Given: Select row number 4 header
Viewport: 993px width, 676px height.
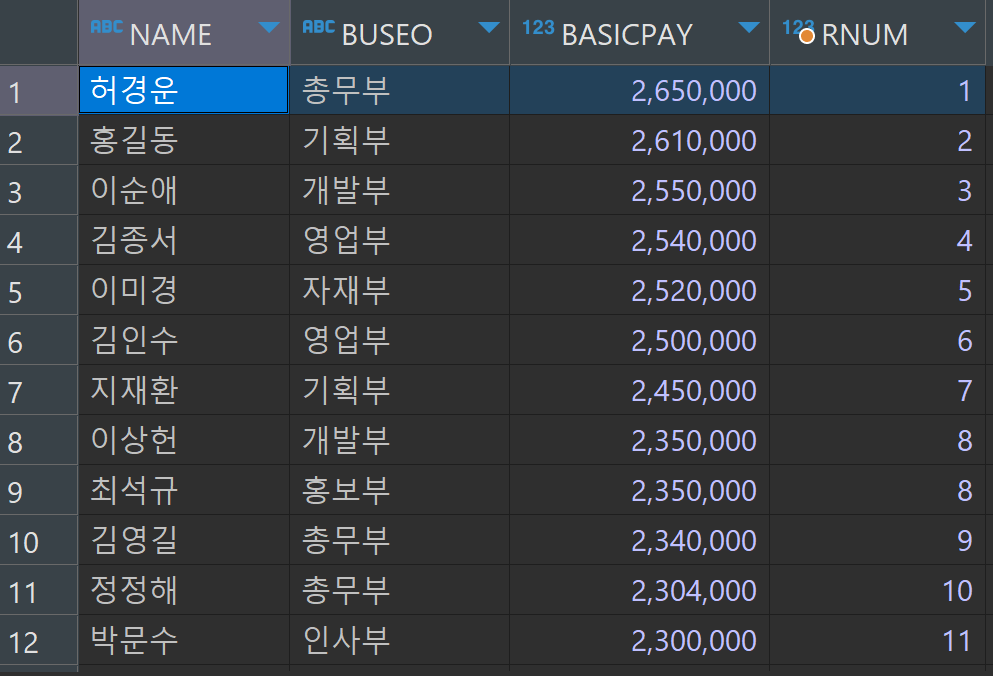Looking at the screenshot, I should [39, 241].
